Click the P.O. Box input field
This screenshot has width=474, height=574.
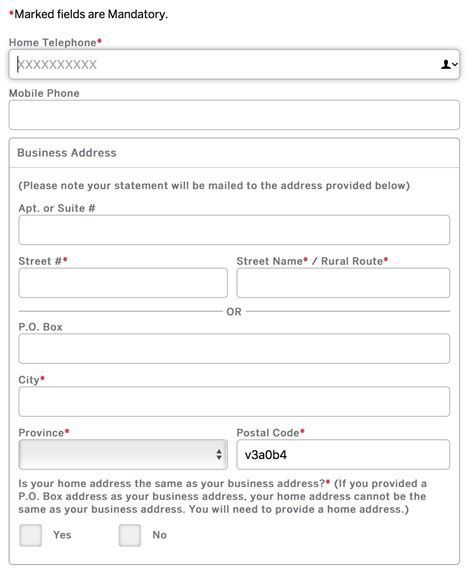coord(234,348)
